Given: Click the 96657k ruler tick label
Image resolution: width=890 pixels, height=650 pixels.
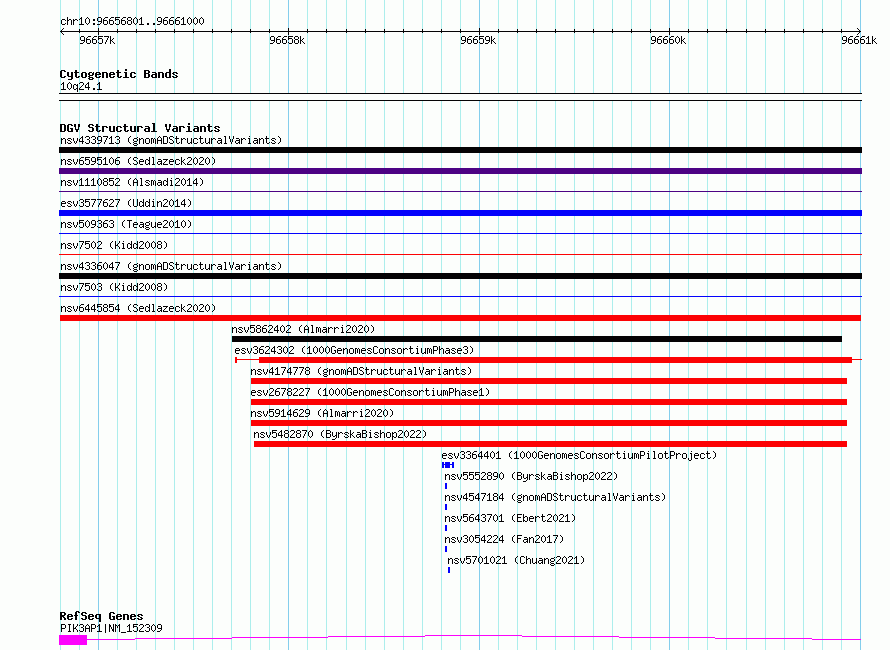Looking at the screenshot, I should pos(97,40).
